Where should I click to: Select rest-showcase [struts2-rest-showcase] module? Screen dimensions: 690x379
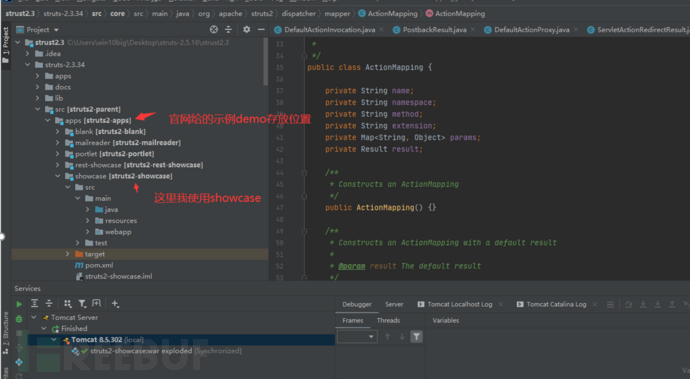tap(134, 165)
